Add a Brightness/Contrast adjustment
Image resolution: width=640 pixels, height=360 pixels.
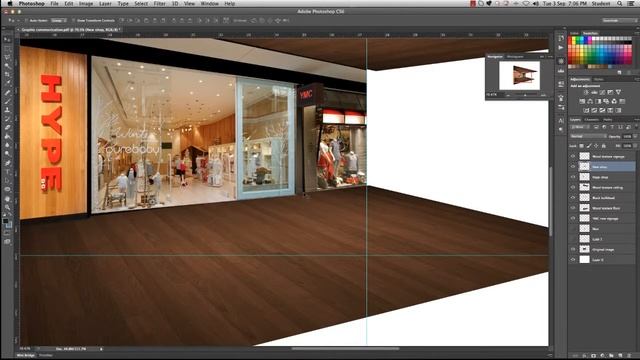[586, 92]
